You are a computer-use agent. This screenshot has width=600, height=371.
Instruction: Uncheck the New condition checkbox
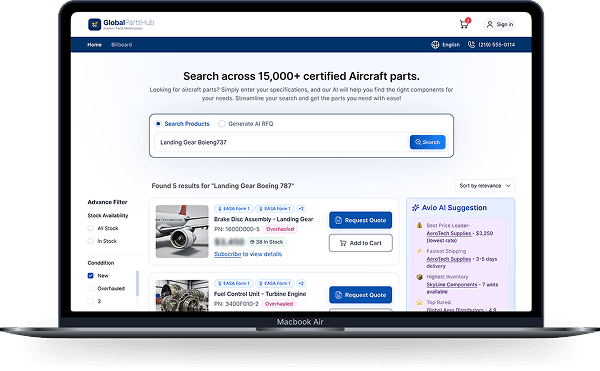[x=90, y=275]
